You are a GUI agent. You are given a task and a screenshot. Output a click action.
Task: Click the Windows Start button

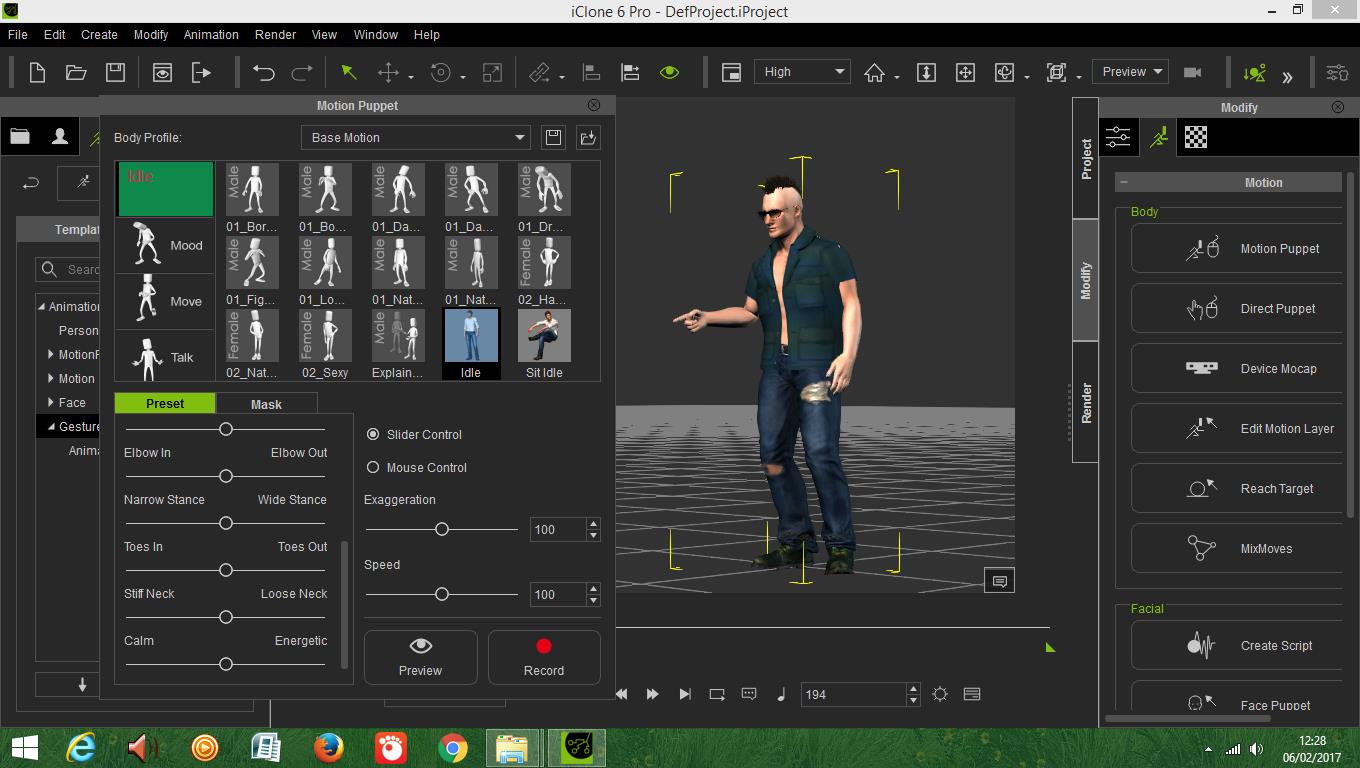[x=24, y=747]
